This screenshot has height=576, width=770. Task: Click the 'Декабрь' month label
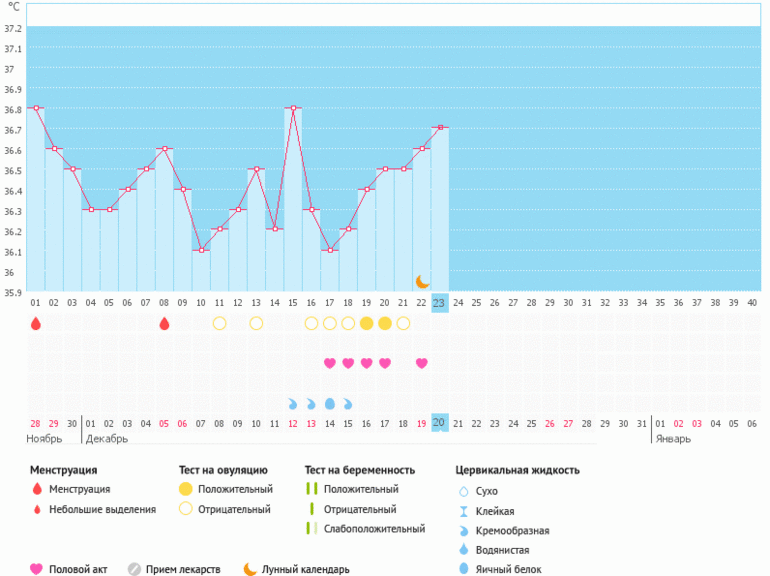tap(107, 439)
